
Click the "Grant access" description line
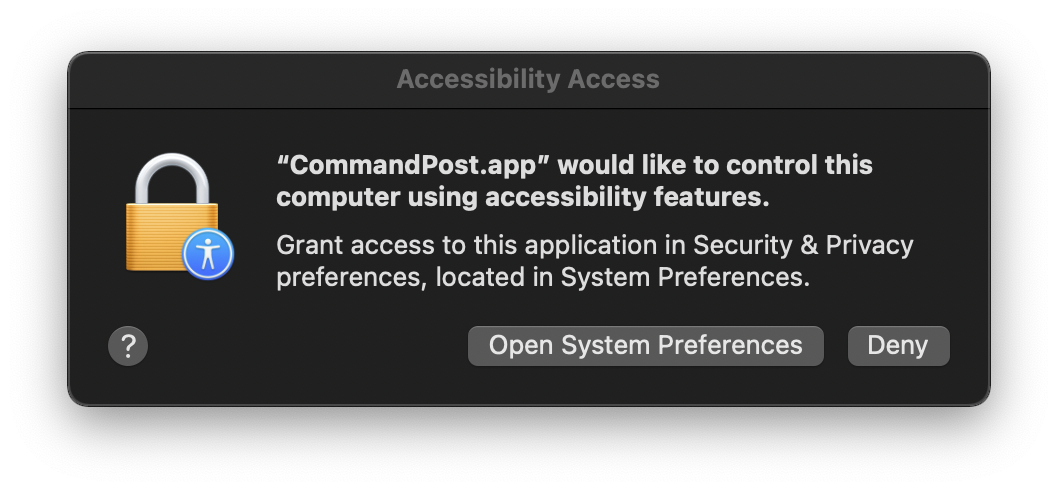pyautogui.click(x=594, y=245)
